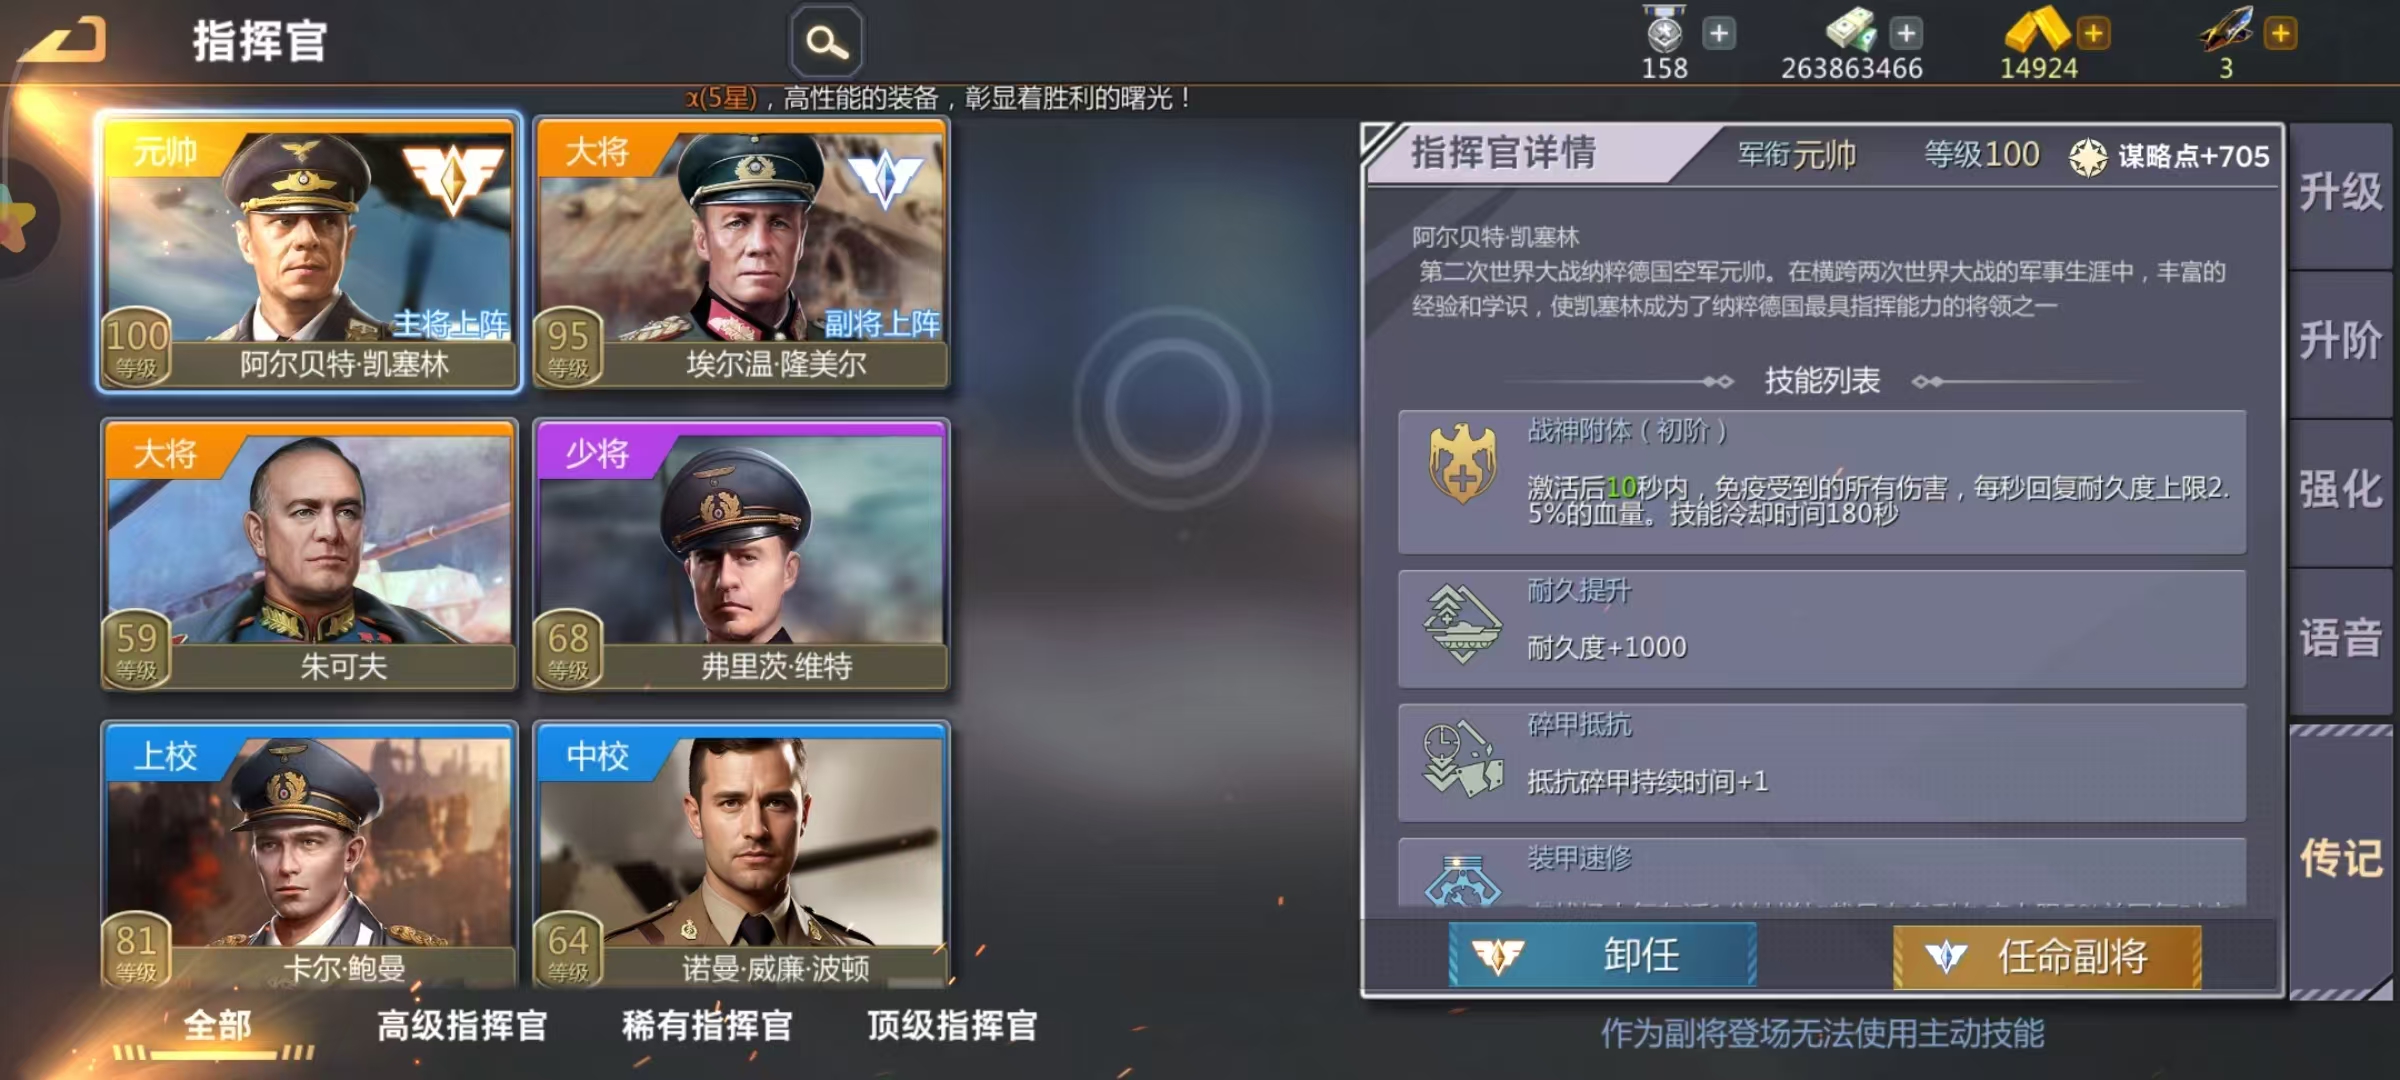Open the 升级 level-up side tab
Screen dimensions: 2400x1080
tap(2340, 194)
